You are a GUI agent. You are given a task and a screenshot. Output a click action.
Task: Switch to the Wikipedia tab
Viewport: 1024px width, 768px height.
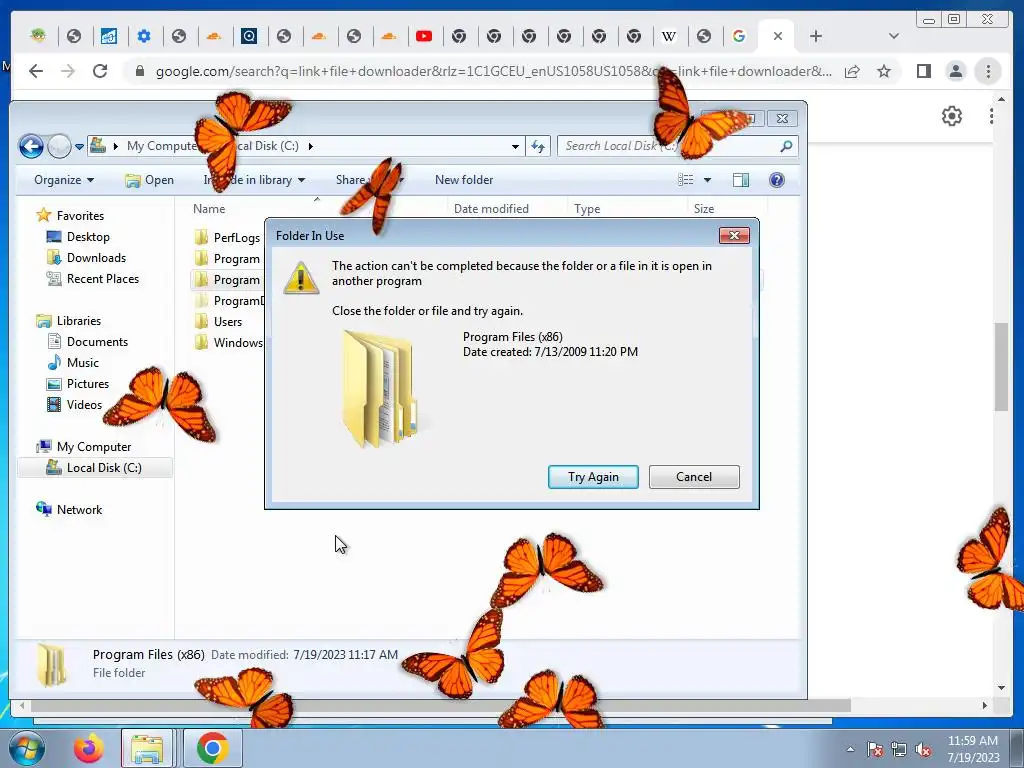(x=669, y=37)
